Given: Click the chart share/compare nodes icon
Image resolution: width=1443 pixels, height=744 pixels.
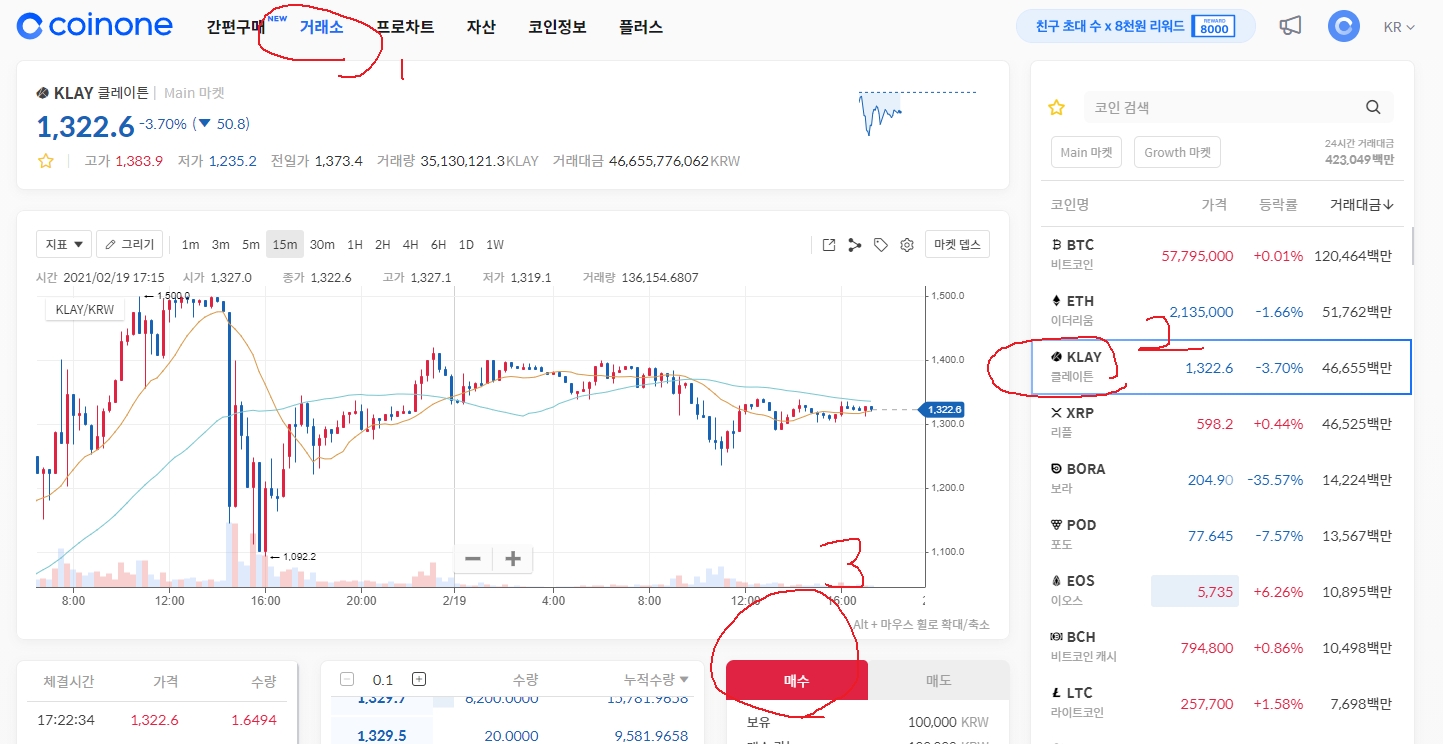Looking at the screenshot, I should click(855, 244).
